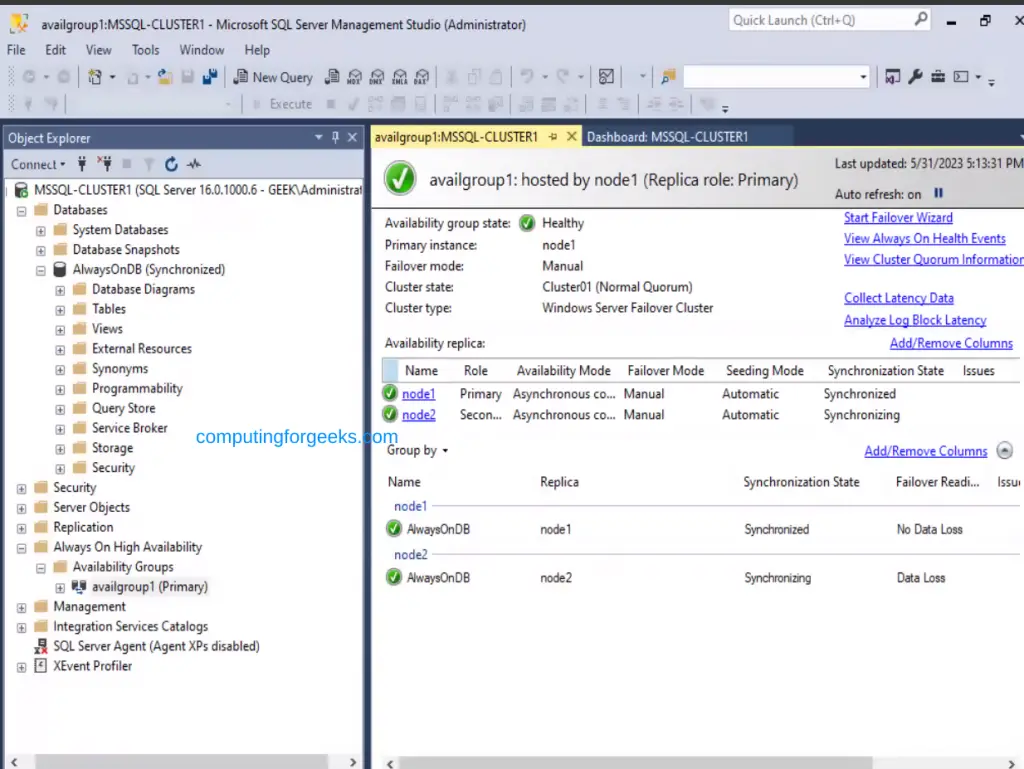
Task: Click the New Project toolbar icon
Action: tap(95, 77)
